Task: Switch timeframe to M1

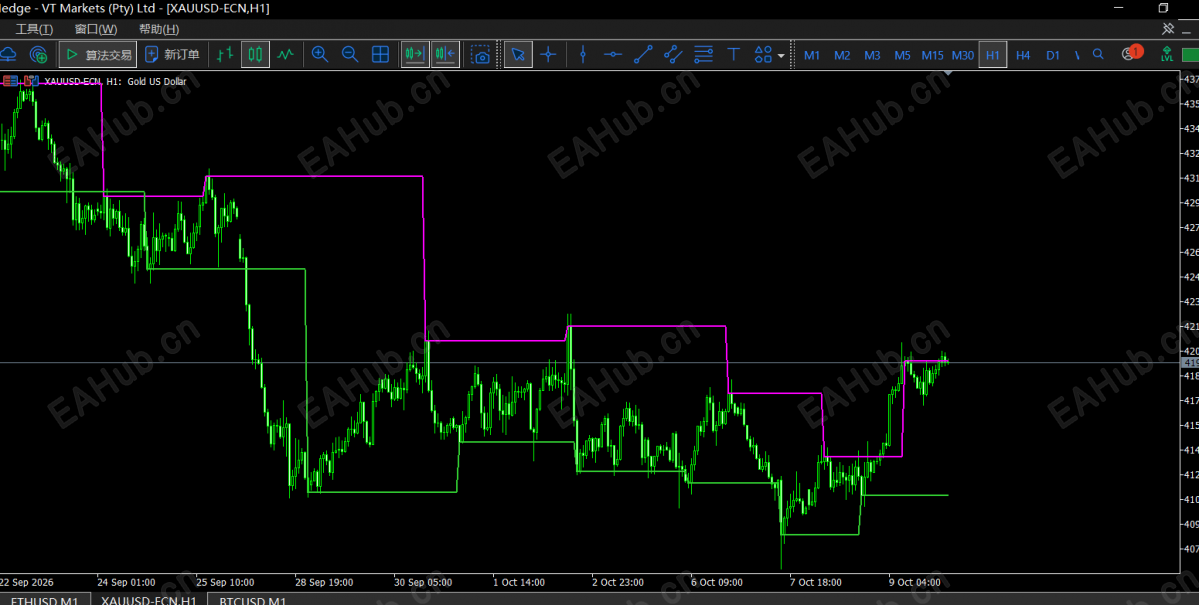Action: [x=812, y=55]
